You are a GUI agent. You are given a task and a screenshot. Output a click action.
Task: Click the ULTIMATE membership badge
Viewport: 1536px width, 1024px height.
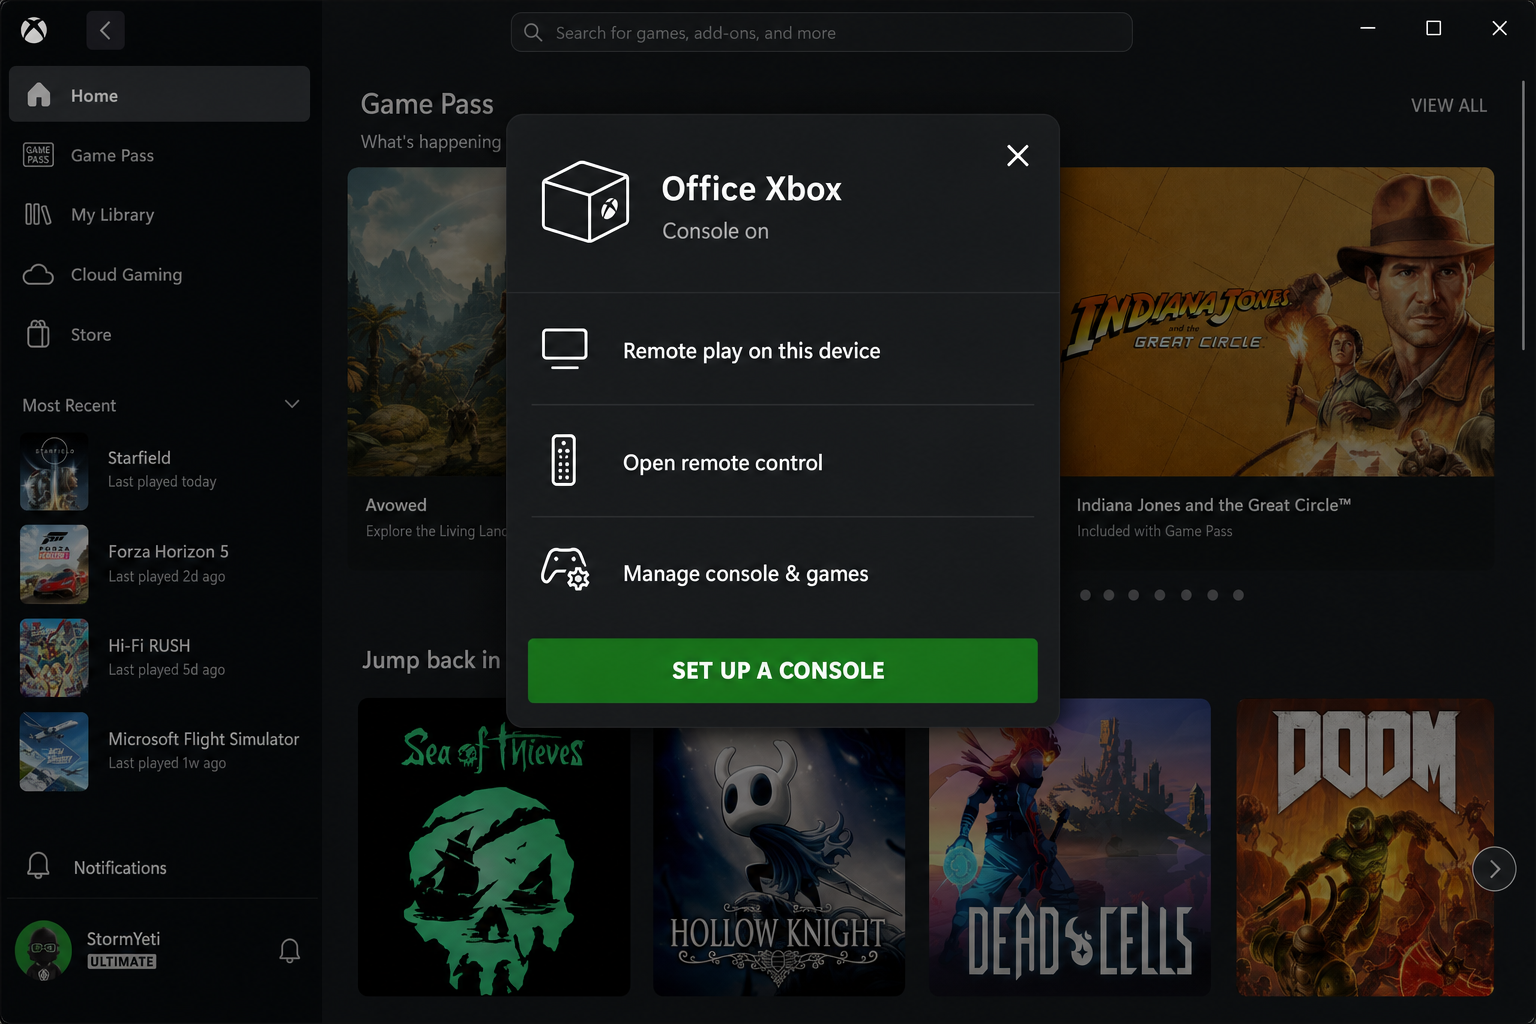point(122,962)
